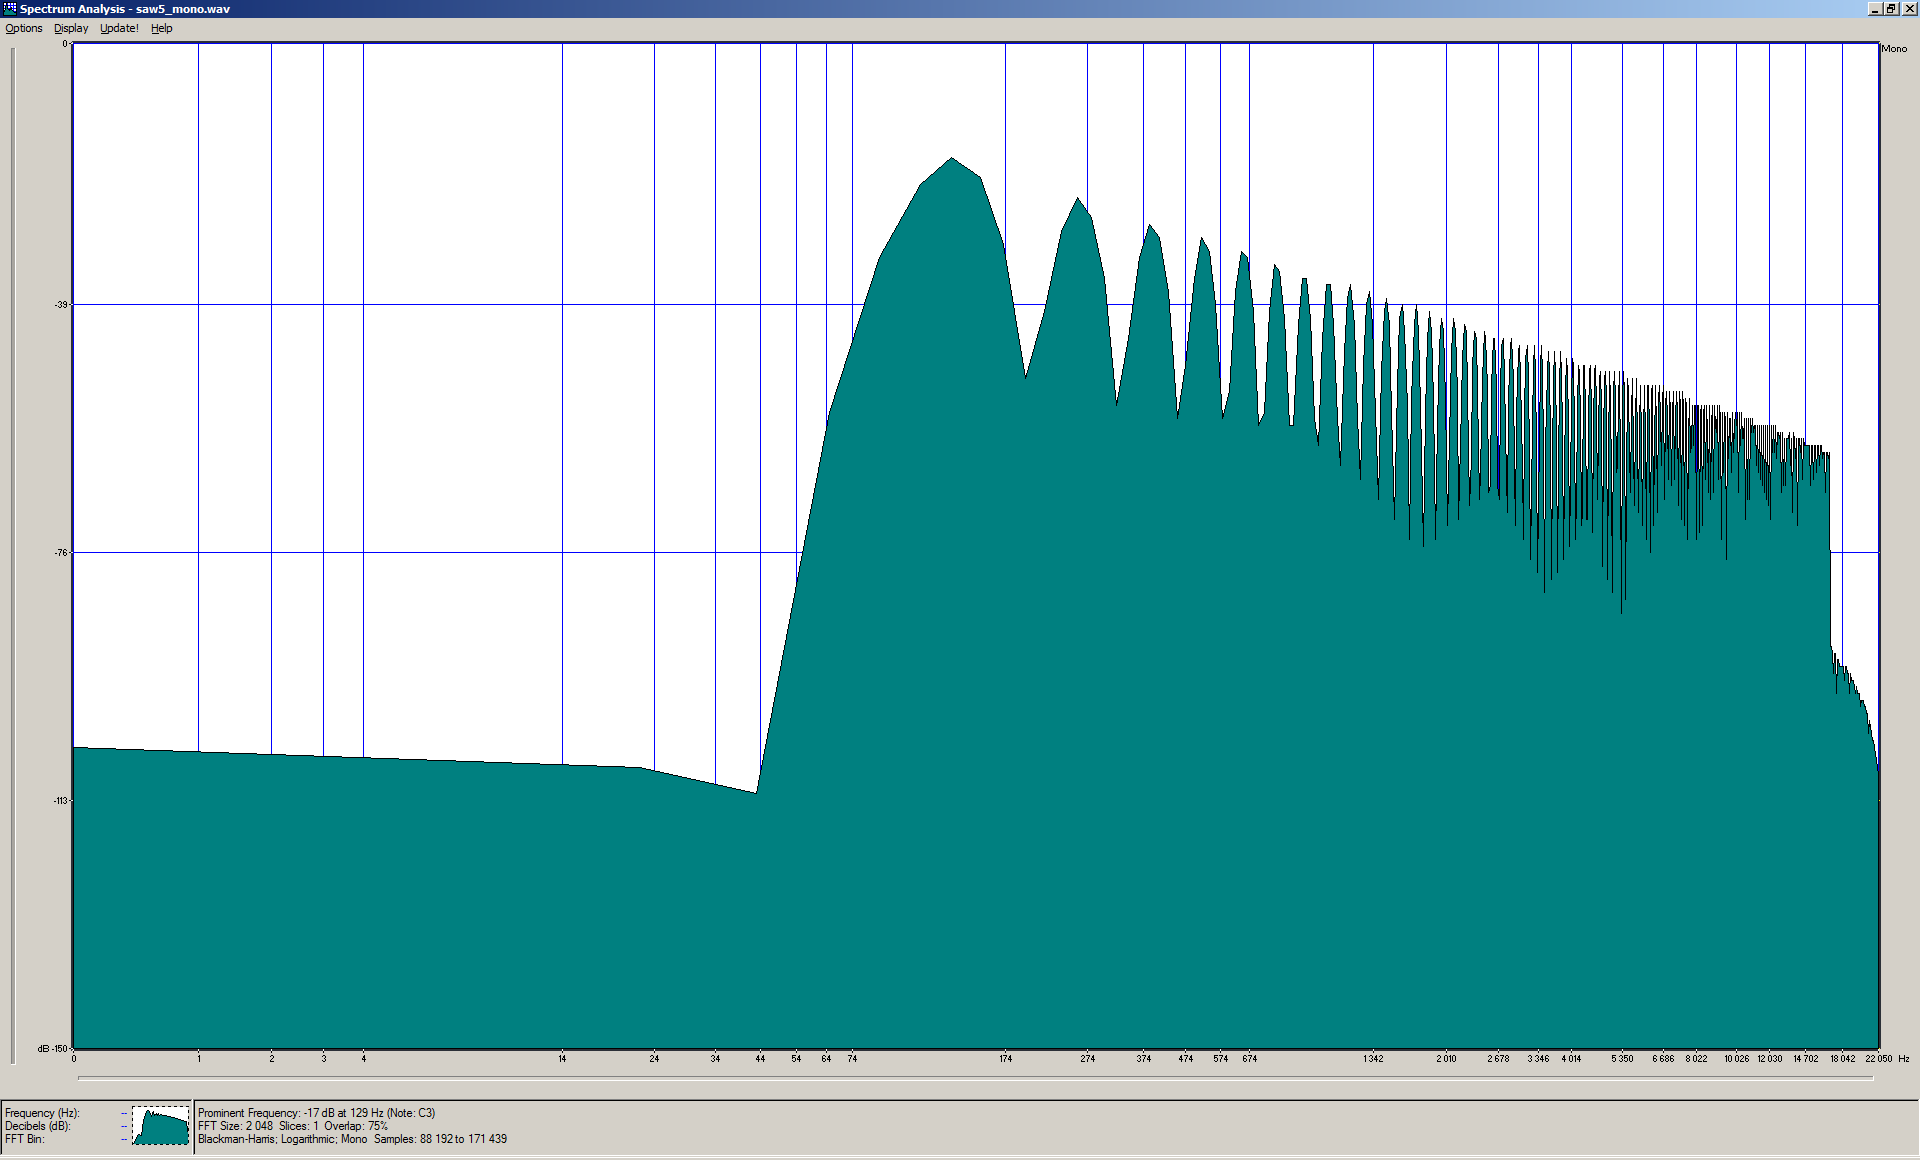Click the Mono channel label

tap(1894, 49)
